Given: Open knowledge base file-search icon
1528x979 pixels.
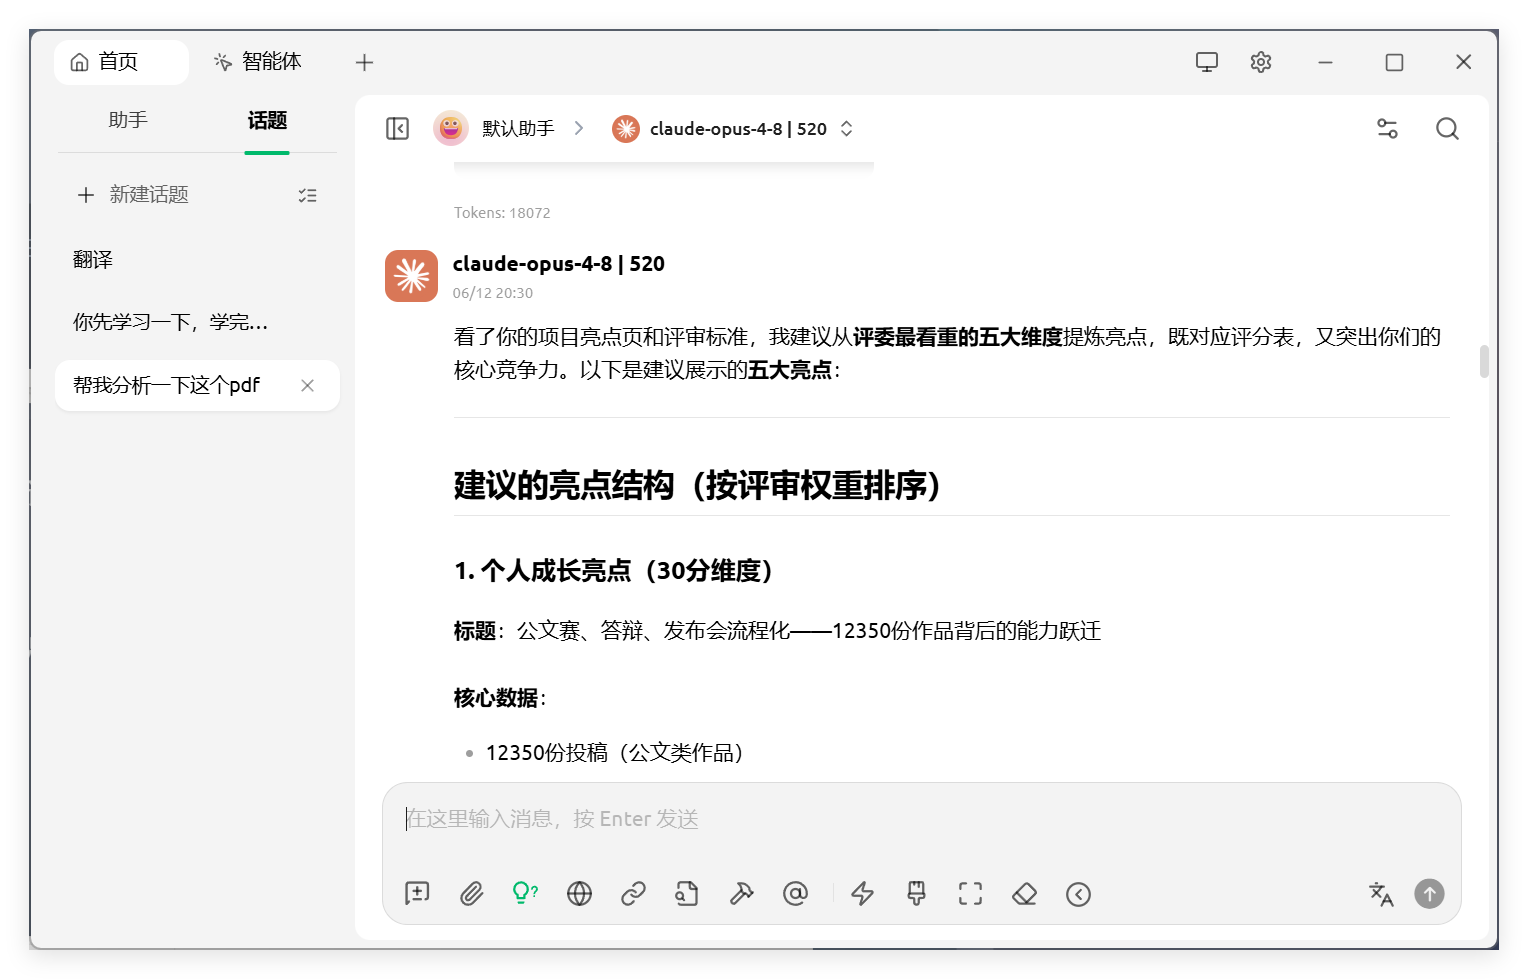Looking at the screenshot, I should tap(687, 894).
